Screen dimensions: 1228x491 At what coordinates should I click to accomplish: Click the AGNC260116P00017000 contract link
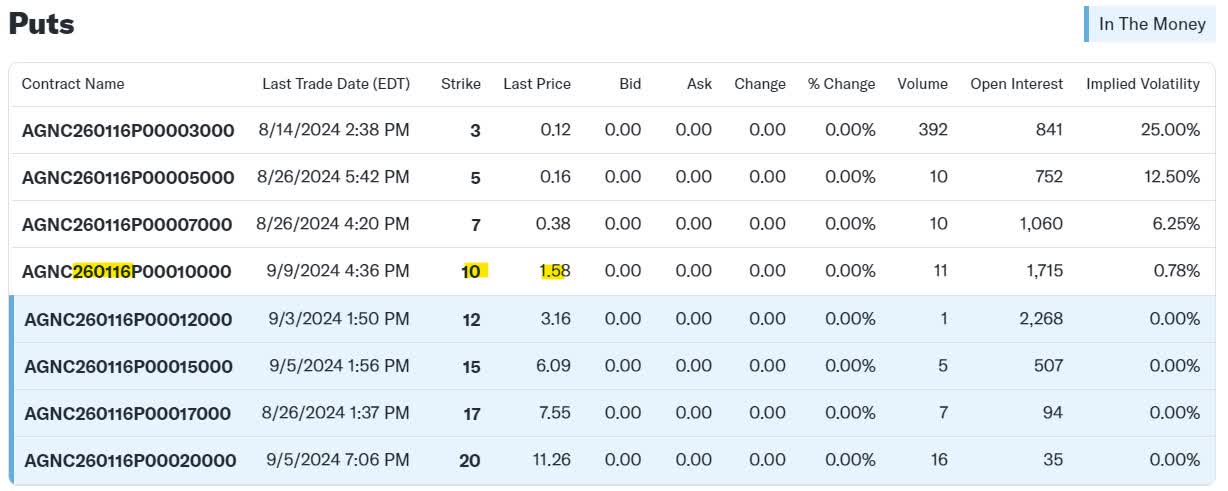tap(128, 413)
